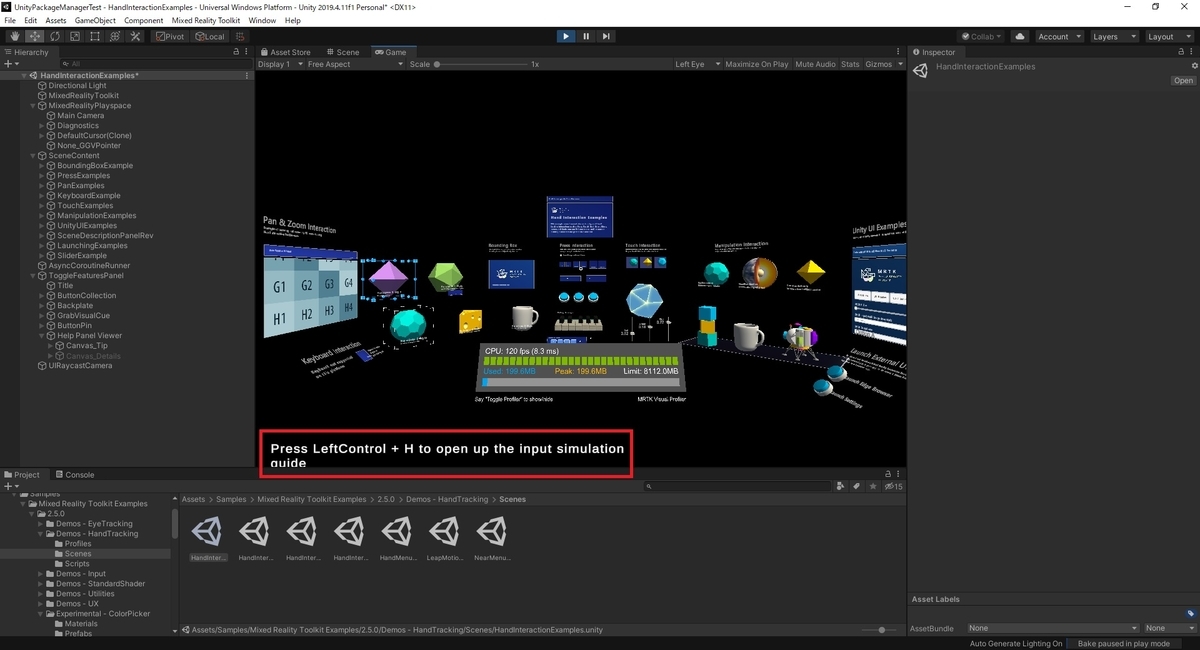The width and height of the screenshot is (1200, 650).
Task: Collapse the HandInteractionExamples scene
Action: coord(24,76)
